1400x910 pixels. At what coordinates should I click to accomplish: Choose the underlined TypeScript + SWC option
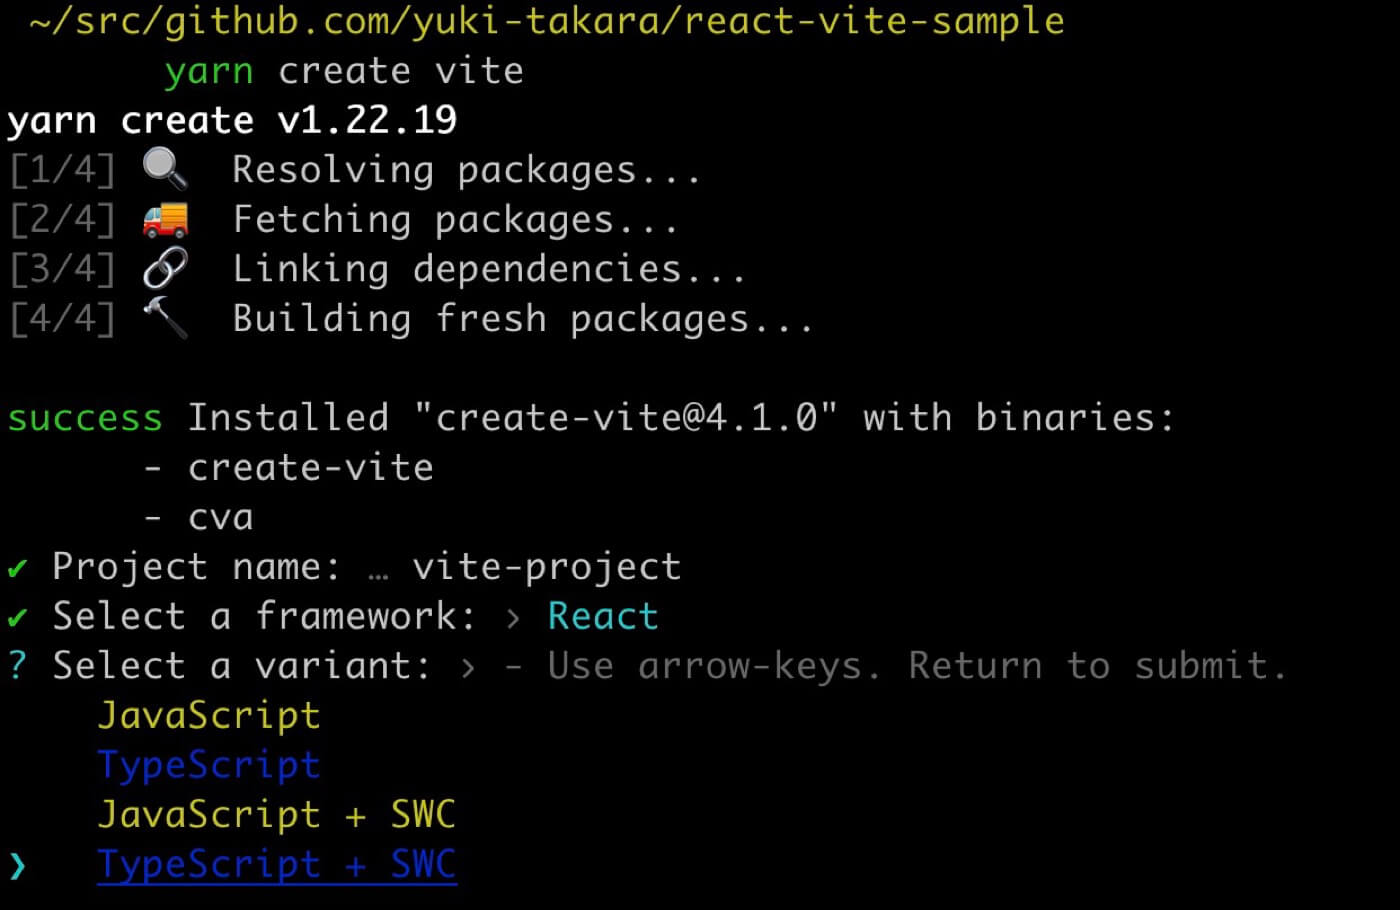click(x=276, y=864)
